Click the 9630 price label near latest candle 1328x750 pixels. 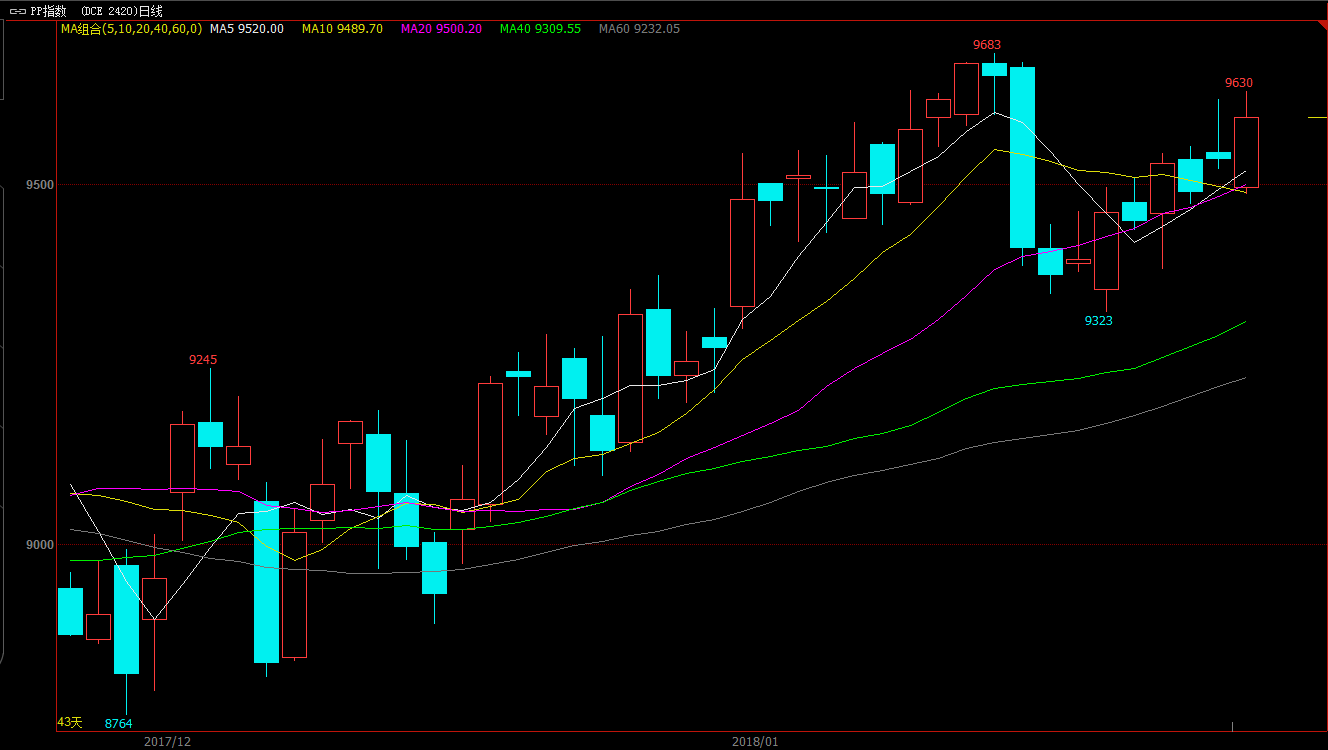pyautogui.click(x=1239, y=83)
